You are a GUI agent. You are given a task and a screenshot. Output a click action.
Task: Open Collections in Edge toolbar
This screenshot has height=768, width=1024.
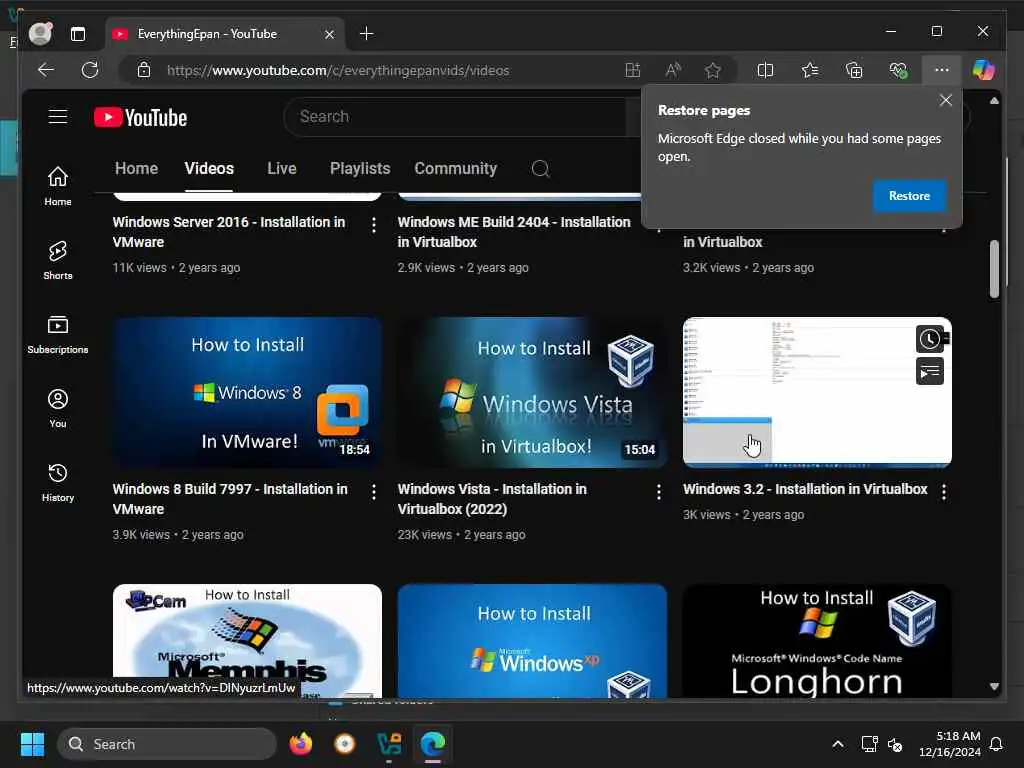click(x=854, y=70)
